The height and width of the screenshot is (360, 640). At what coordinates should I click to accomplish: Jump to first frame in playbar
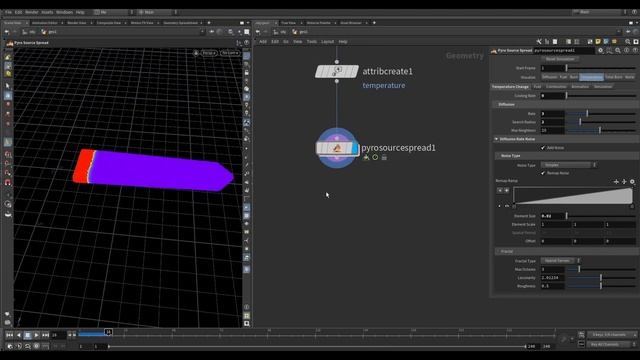click(9, 335)
